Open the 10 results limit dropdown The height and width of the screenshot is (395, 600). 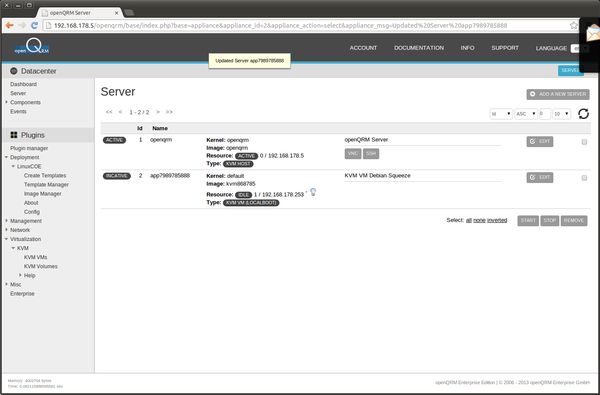pos(562,114)
